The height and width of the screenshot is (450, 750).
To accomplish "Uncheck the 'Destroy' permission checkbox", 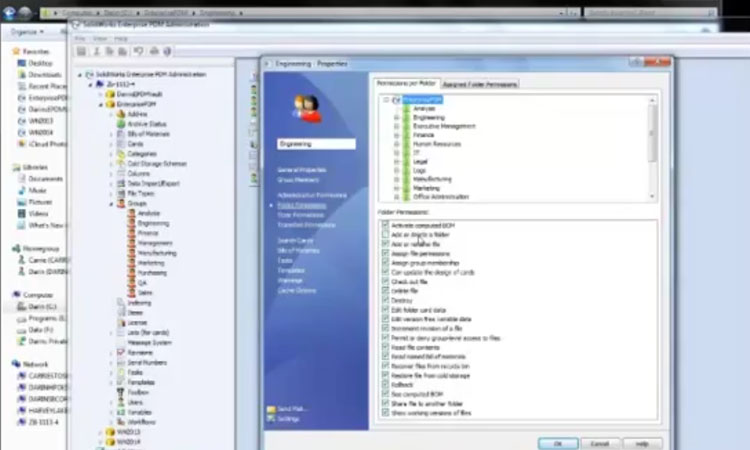I will pyautogui.click(x=385, y=298).
